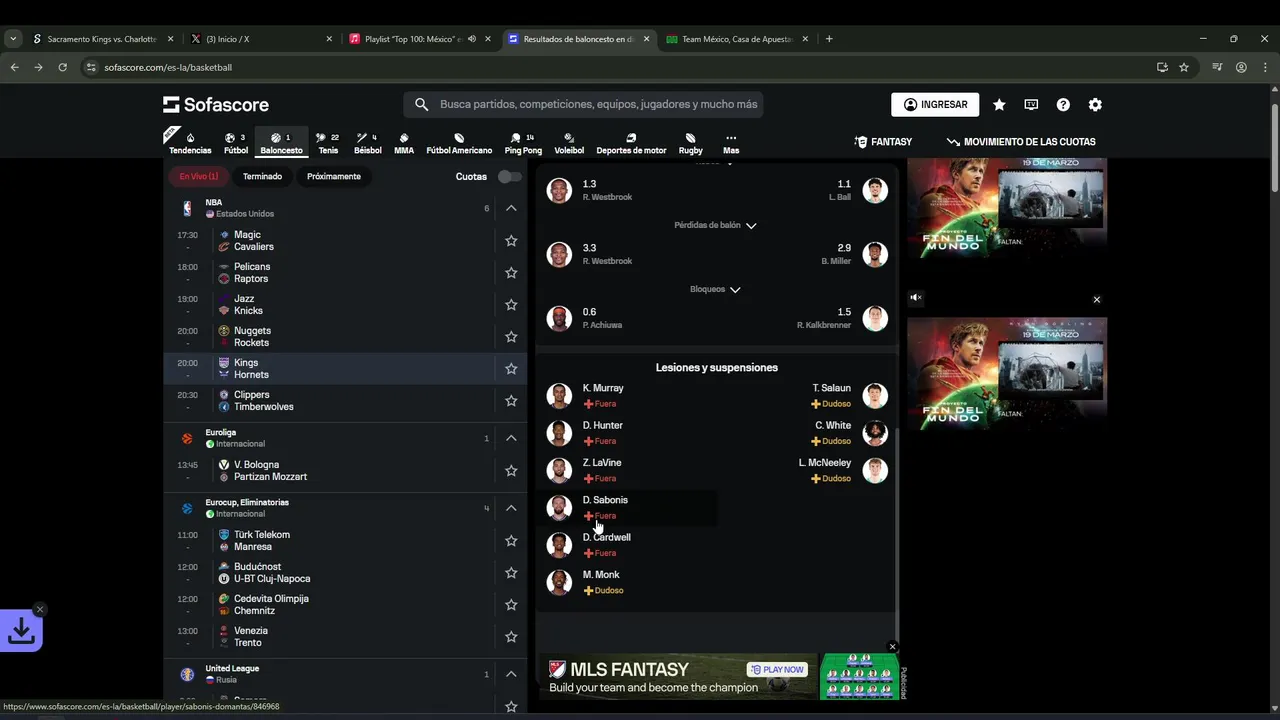Select the MMA sport tab
The image size is (1280, 720).
(404, 143)
